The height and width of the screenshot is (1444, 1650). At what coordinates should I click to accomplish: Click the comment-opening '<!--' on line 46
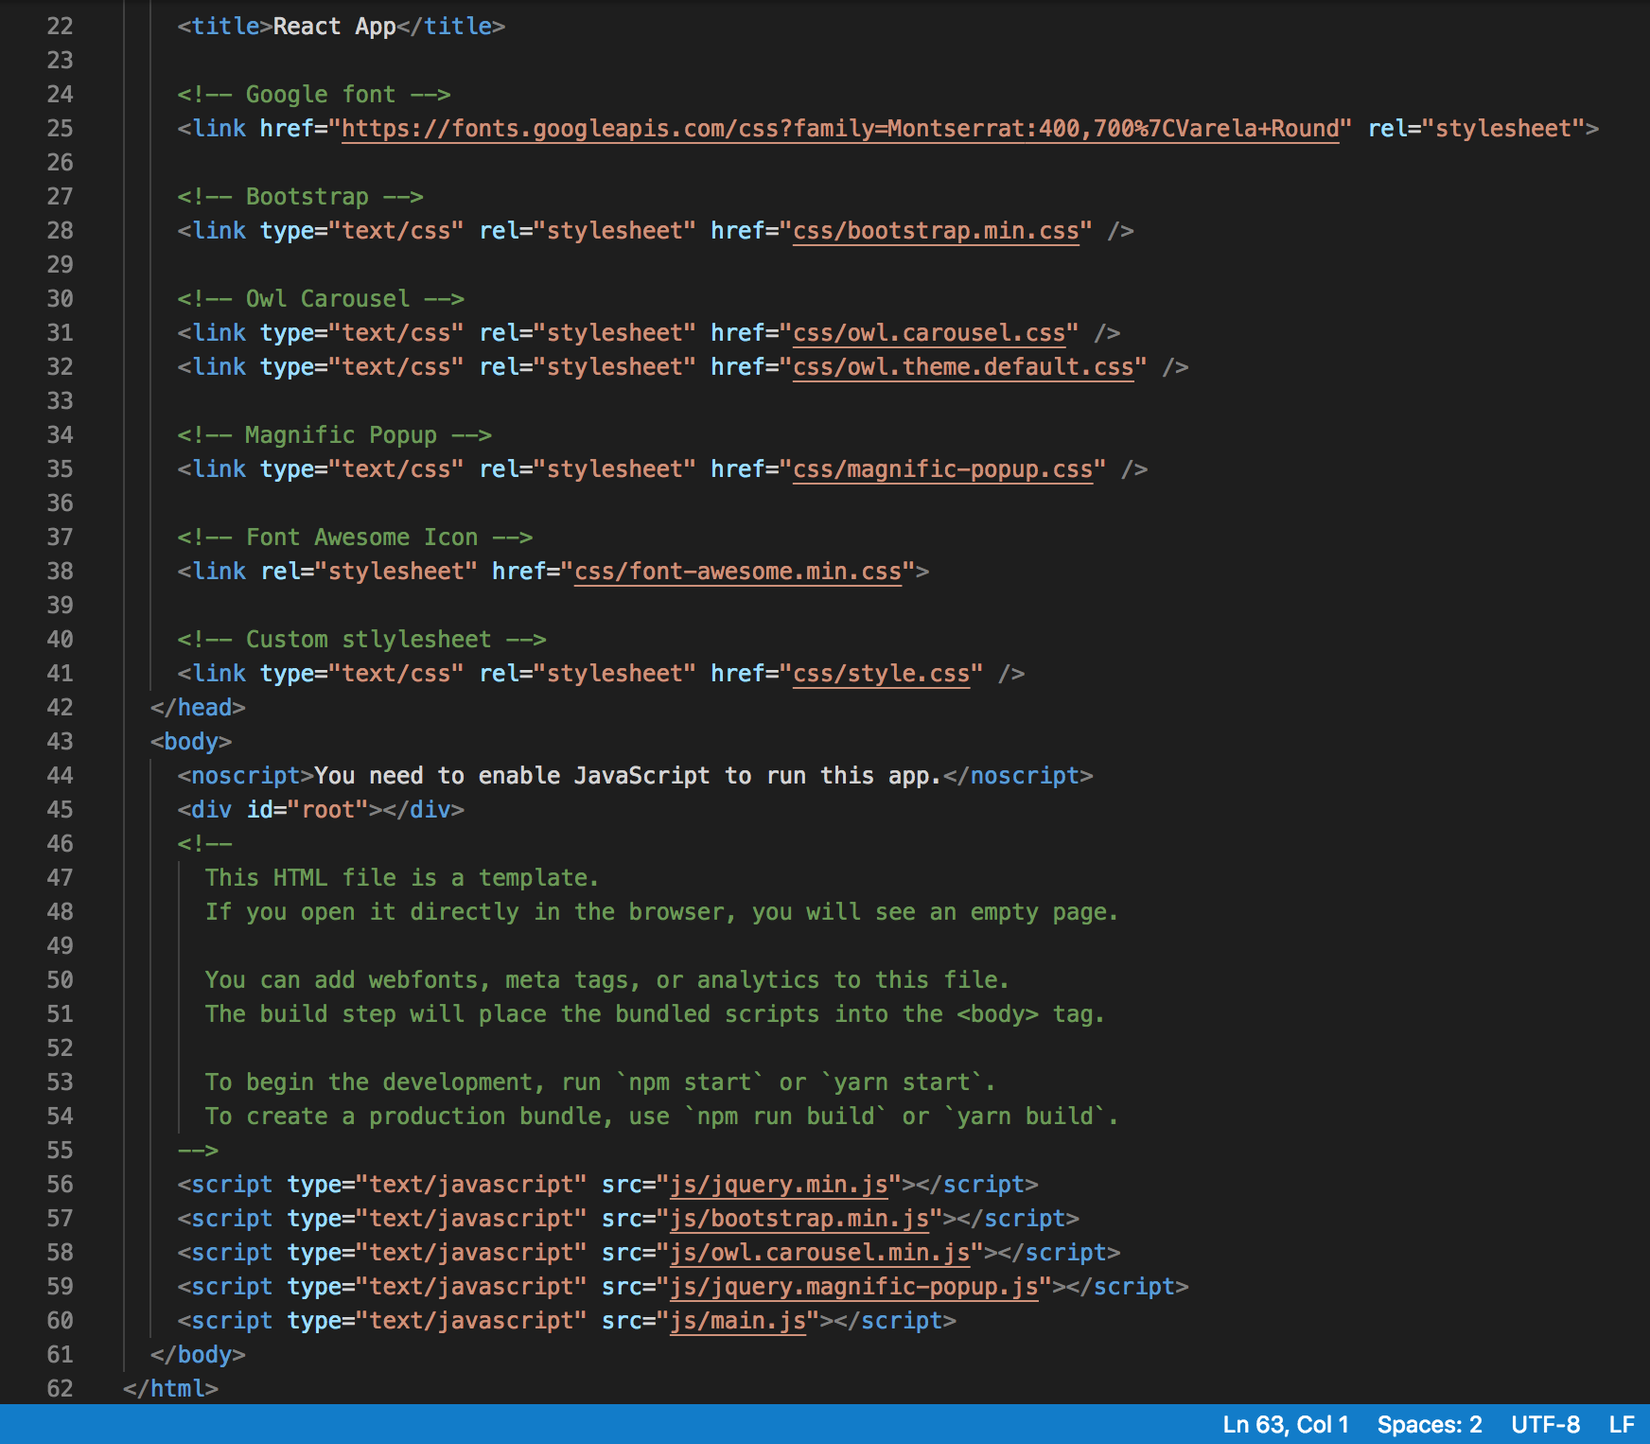[205, 843]
